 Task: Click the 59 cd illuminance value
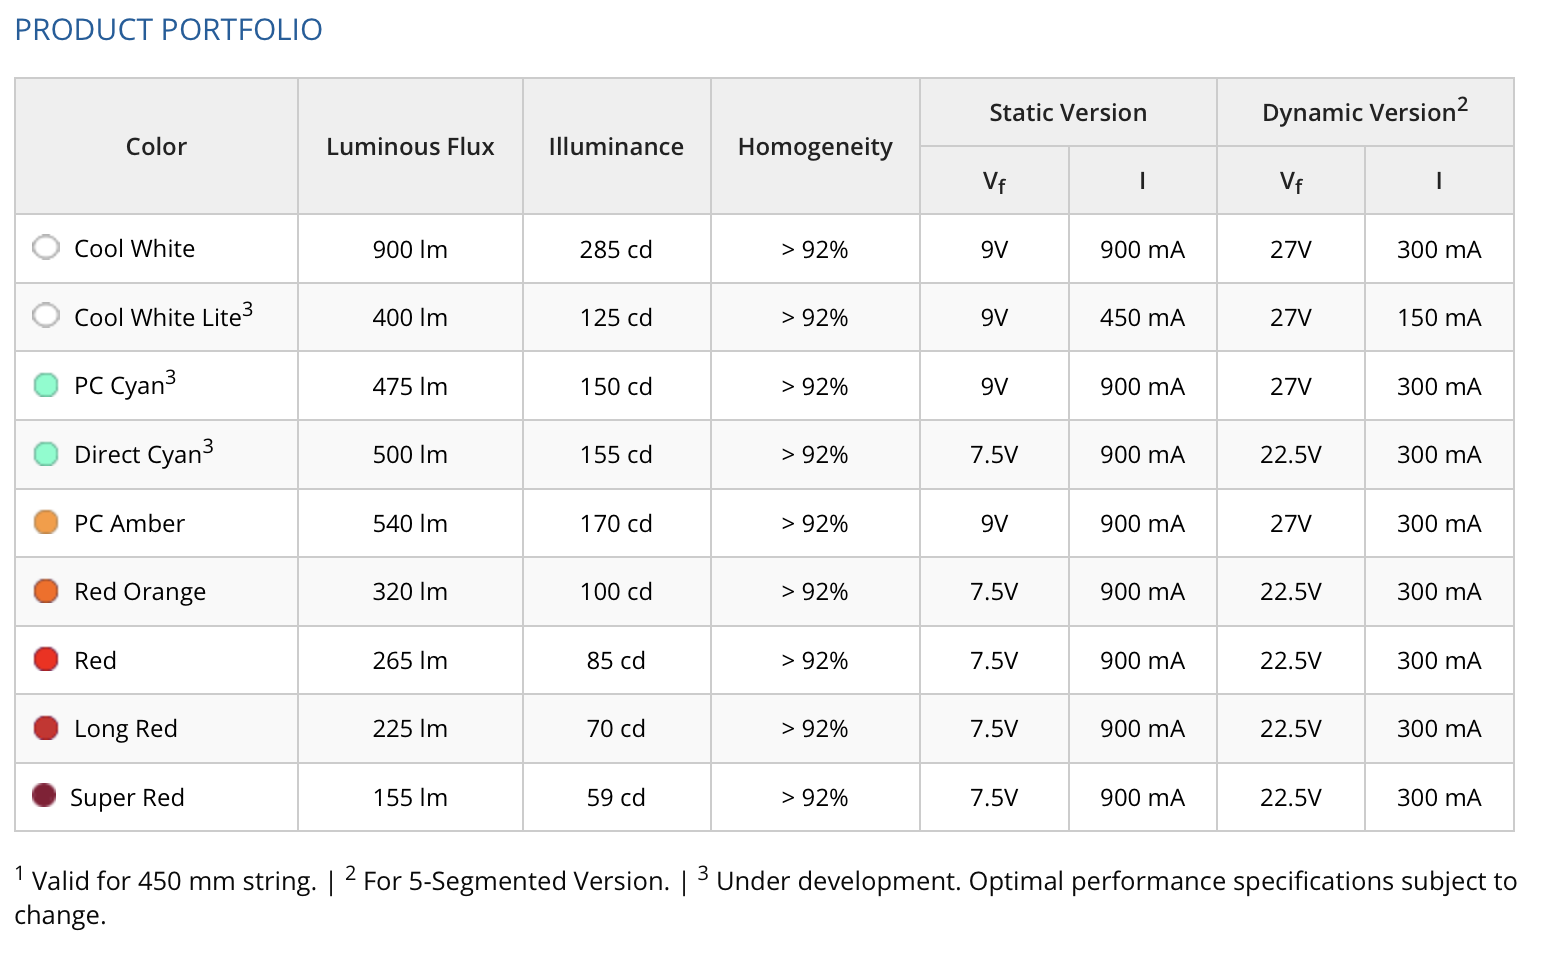616,797
